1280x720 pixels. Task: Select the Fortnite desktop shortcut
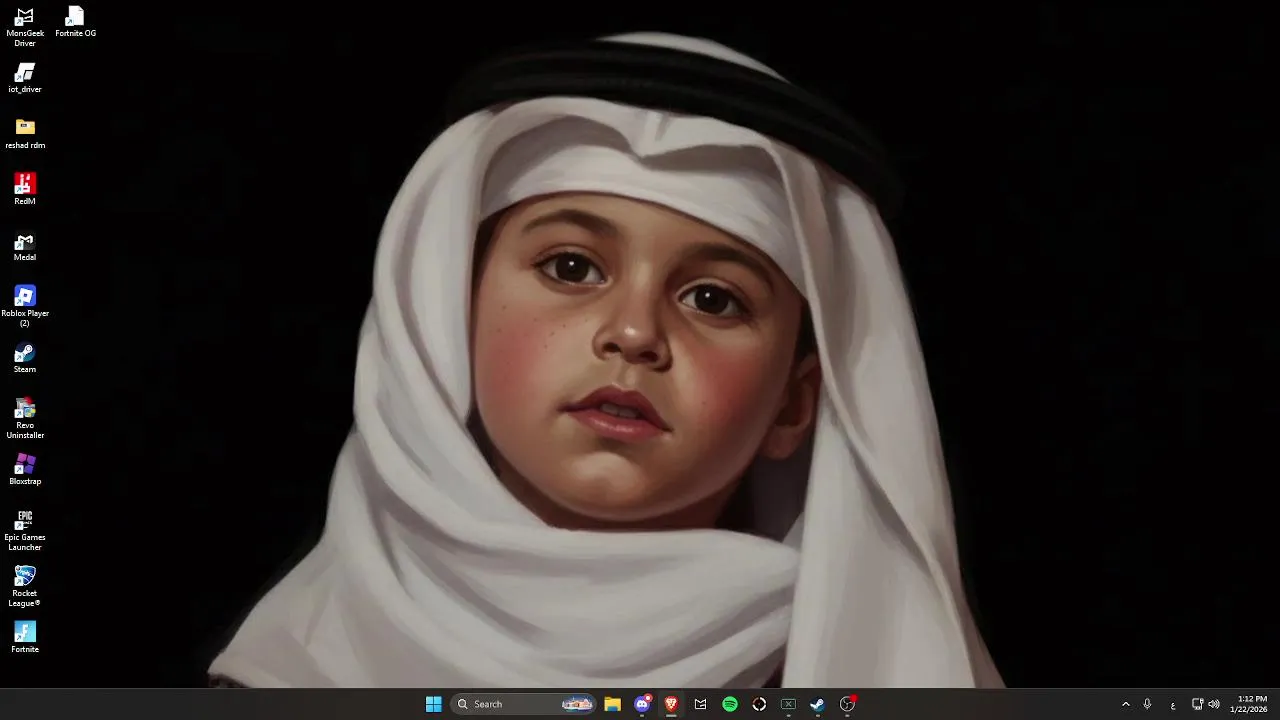[25, 638]
